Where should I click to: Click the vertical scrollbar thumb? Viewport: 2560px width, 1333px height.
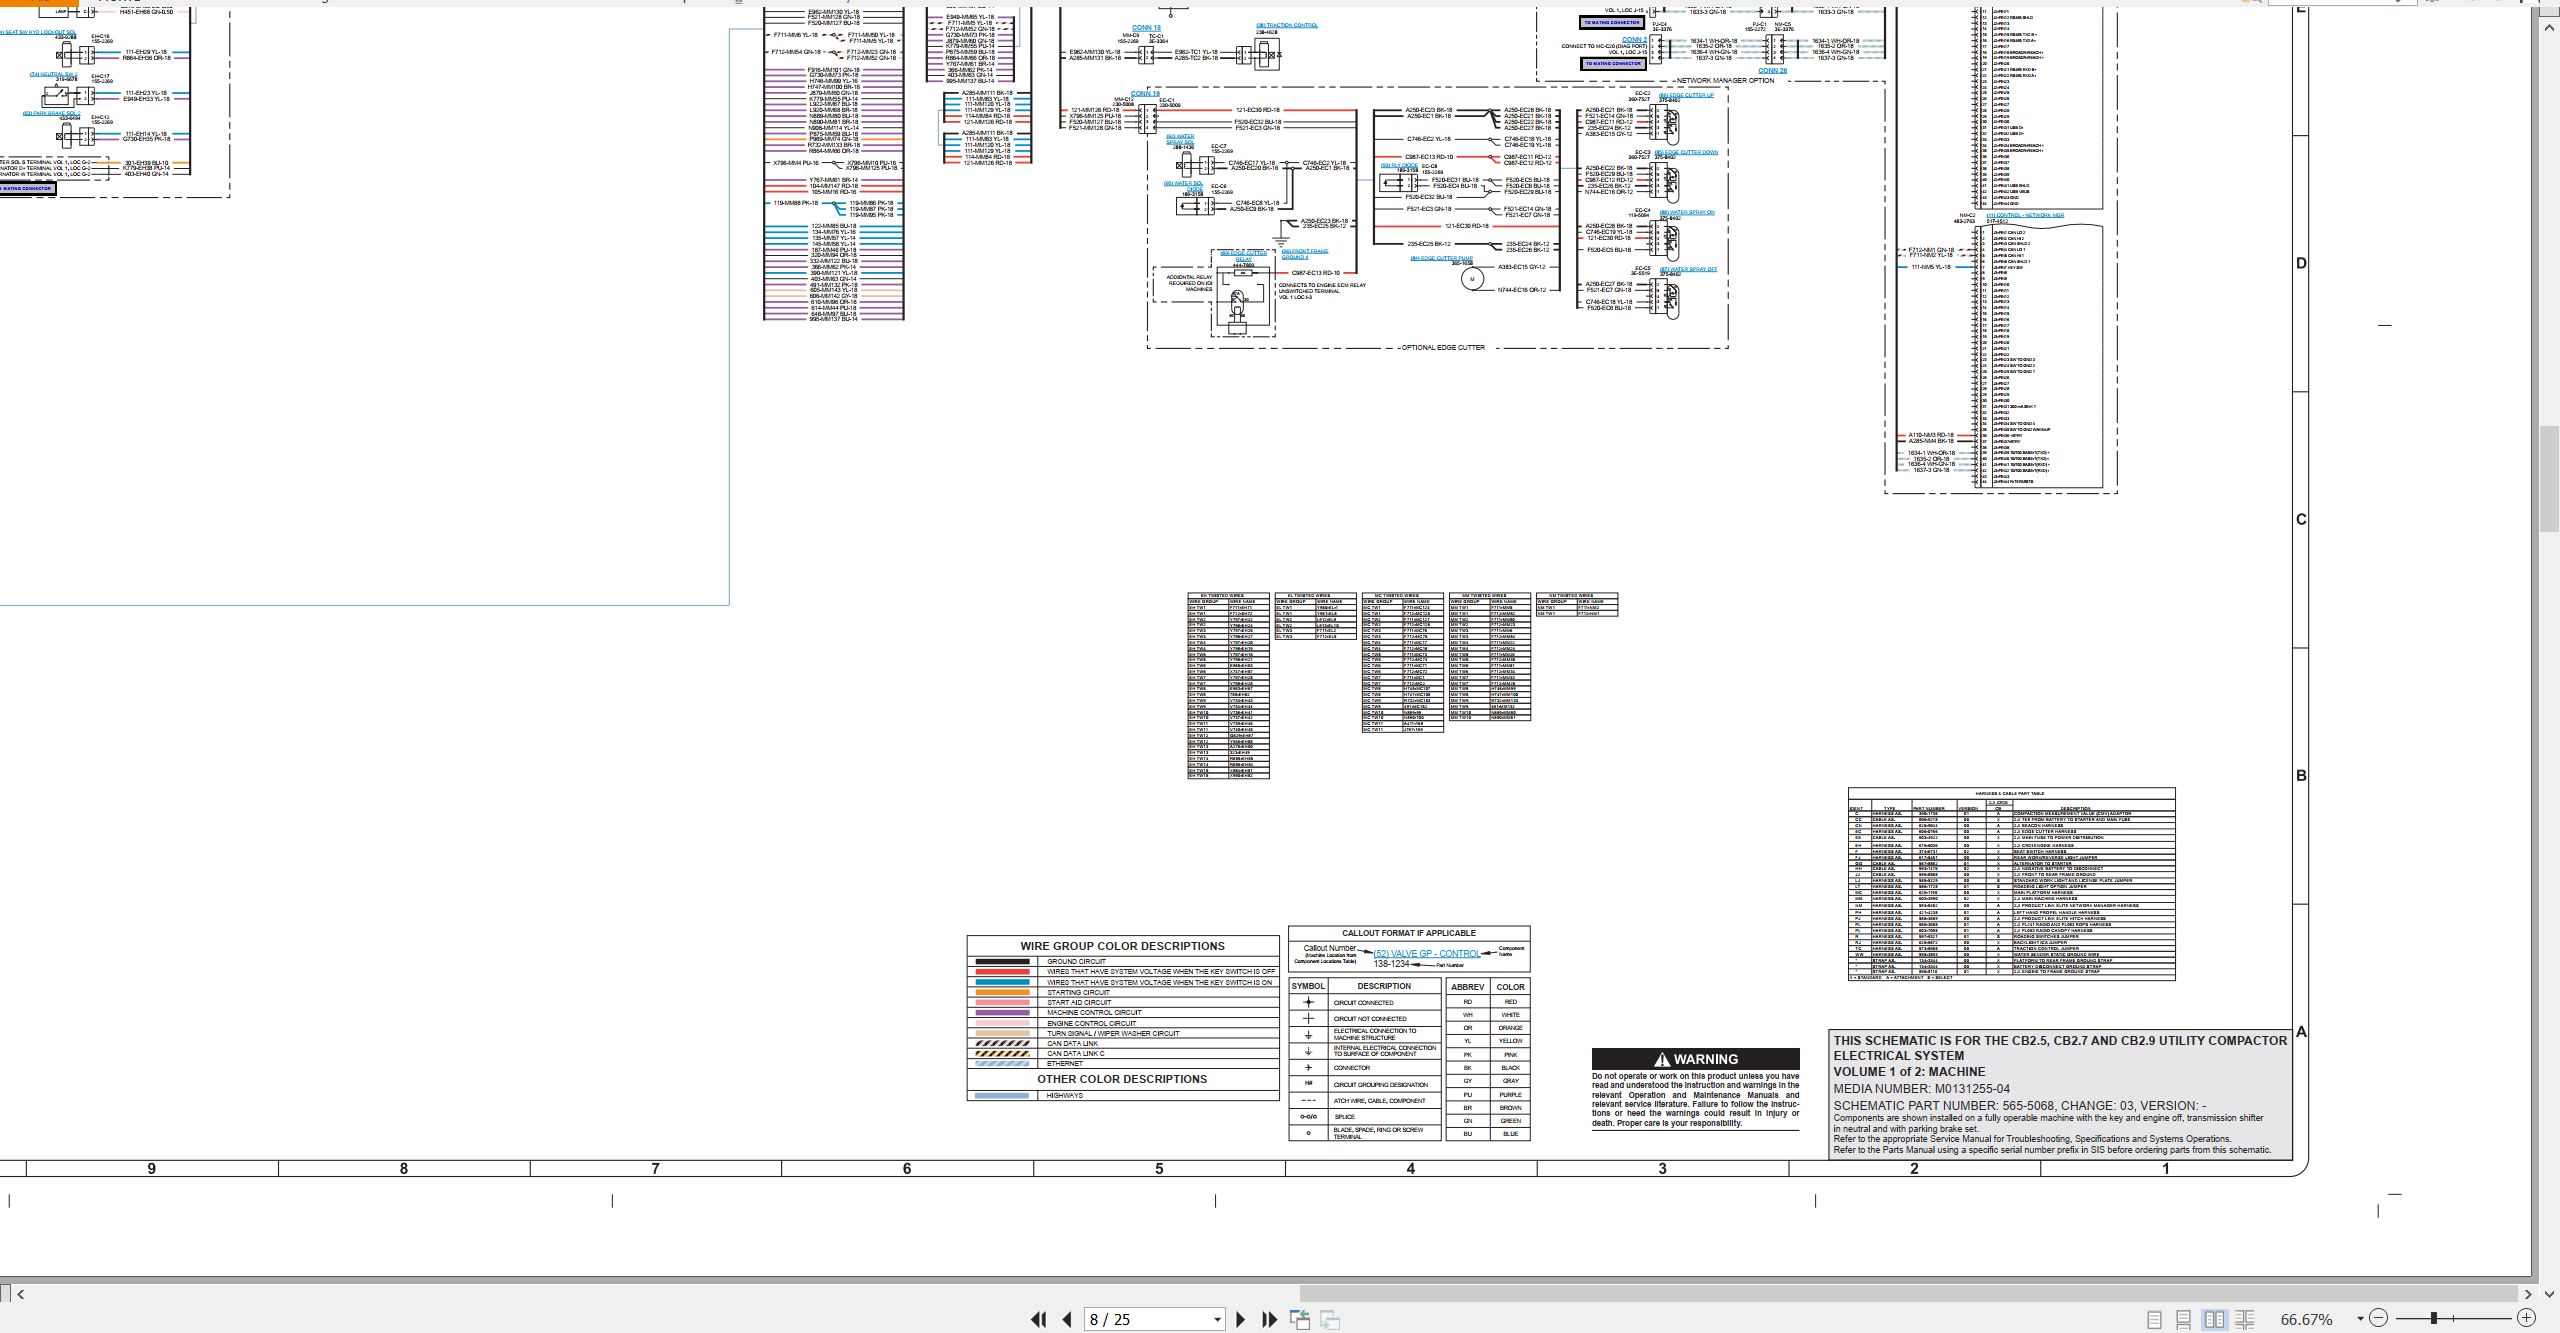coord(2549,478)
